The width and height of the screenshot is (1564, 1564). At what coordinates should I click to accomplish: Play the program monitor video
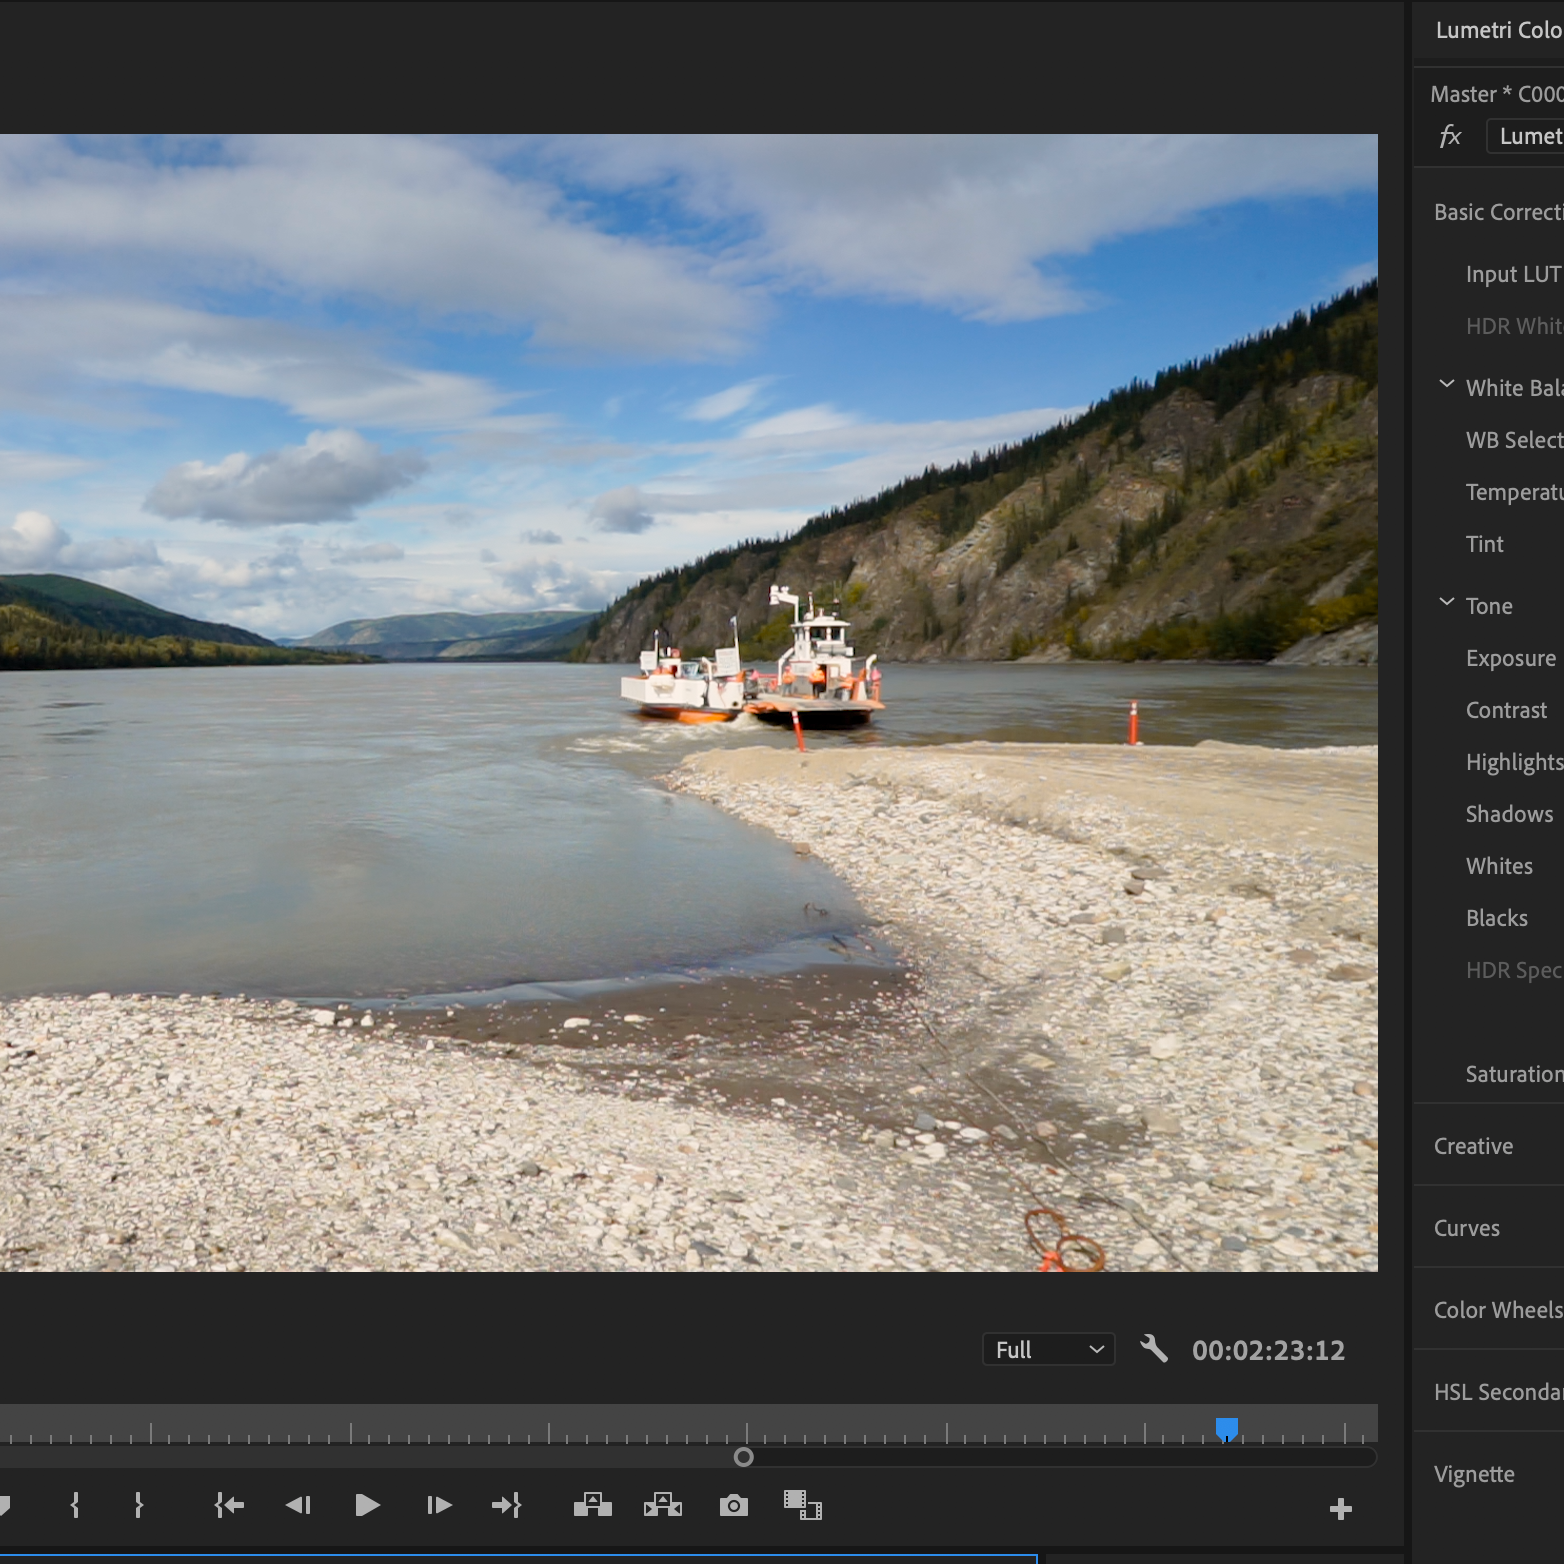pyautogui.click(x=367, y=1505)
